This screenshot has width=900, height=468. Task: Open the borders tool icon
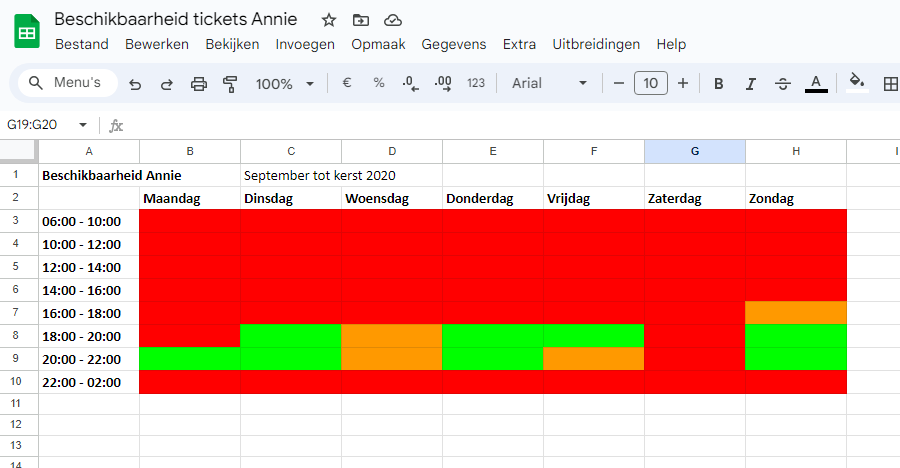890,84
